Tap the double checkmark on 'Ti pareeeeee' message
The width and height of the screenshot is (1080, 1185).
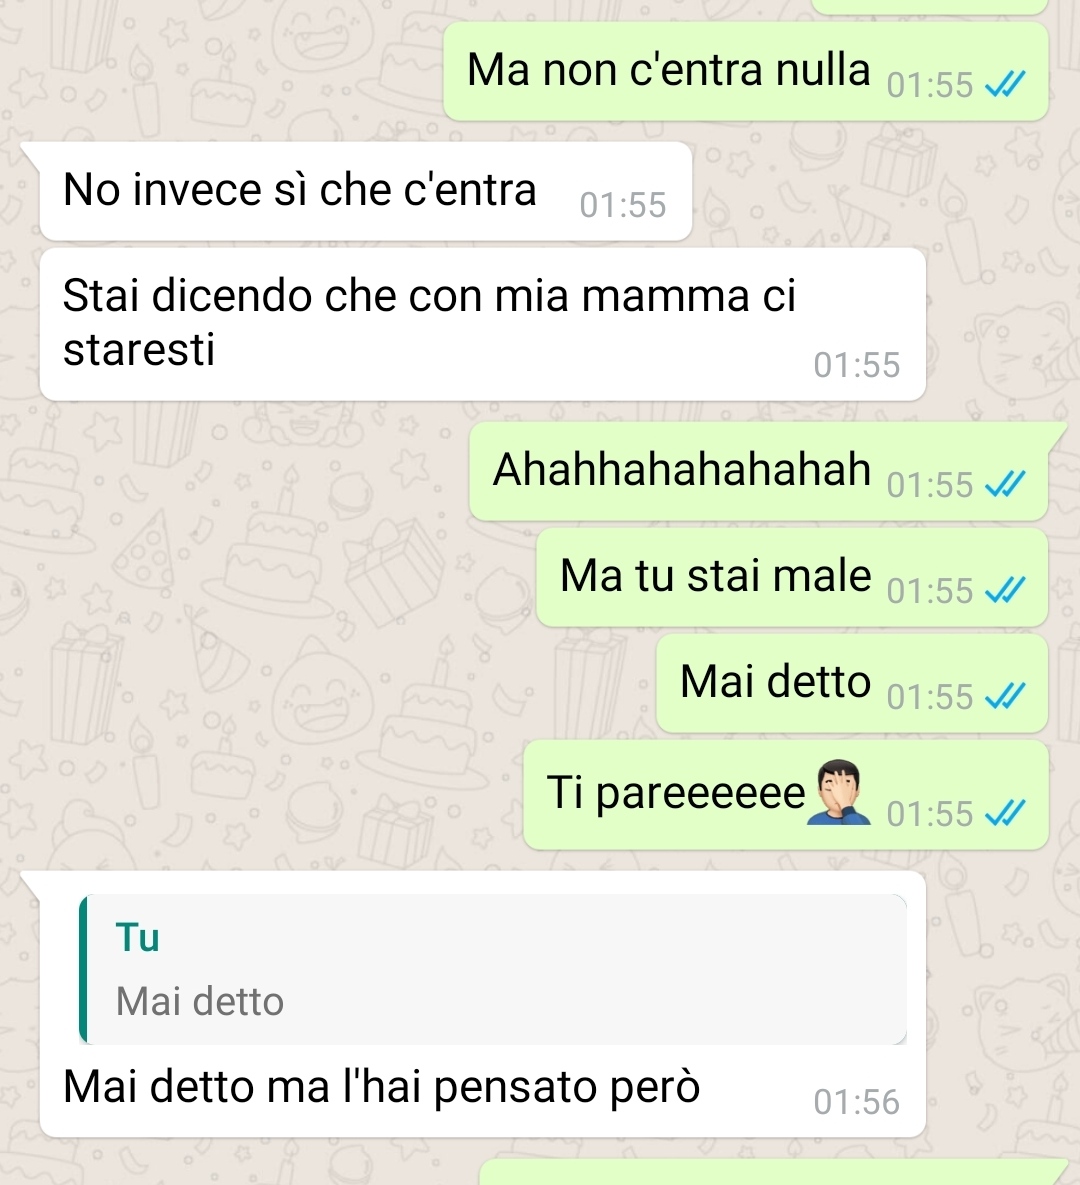[1005, 813]
